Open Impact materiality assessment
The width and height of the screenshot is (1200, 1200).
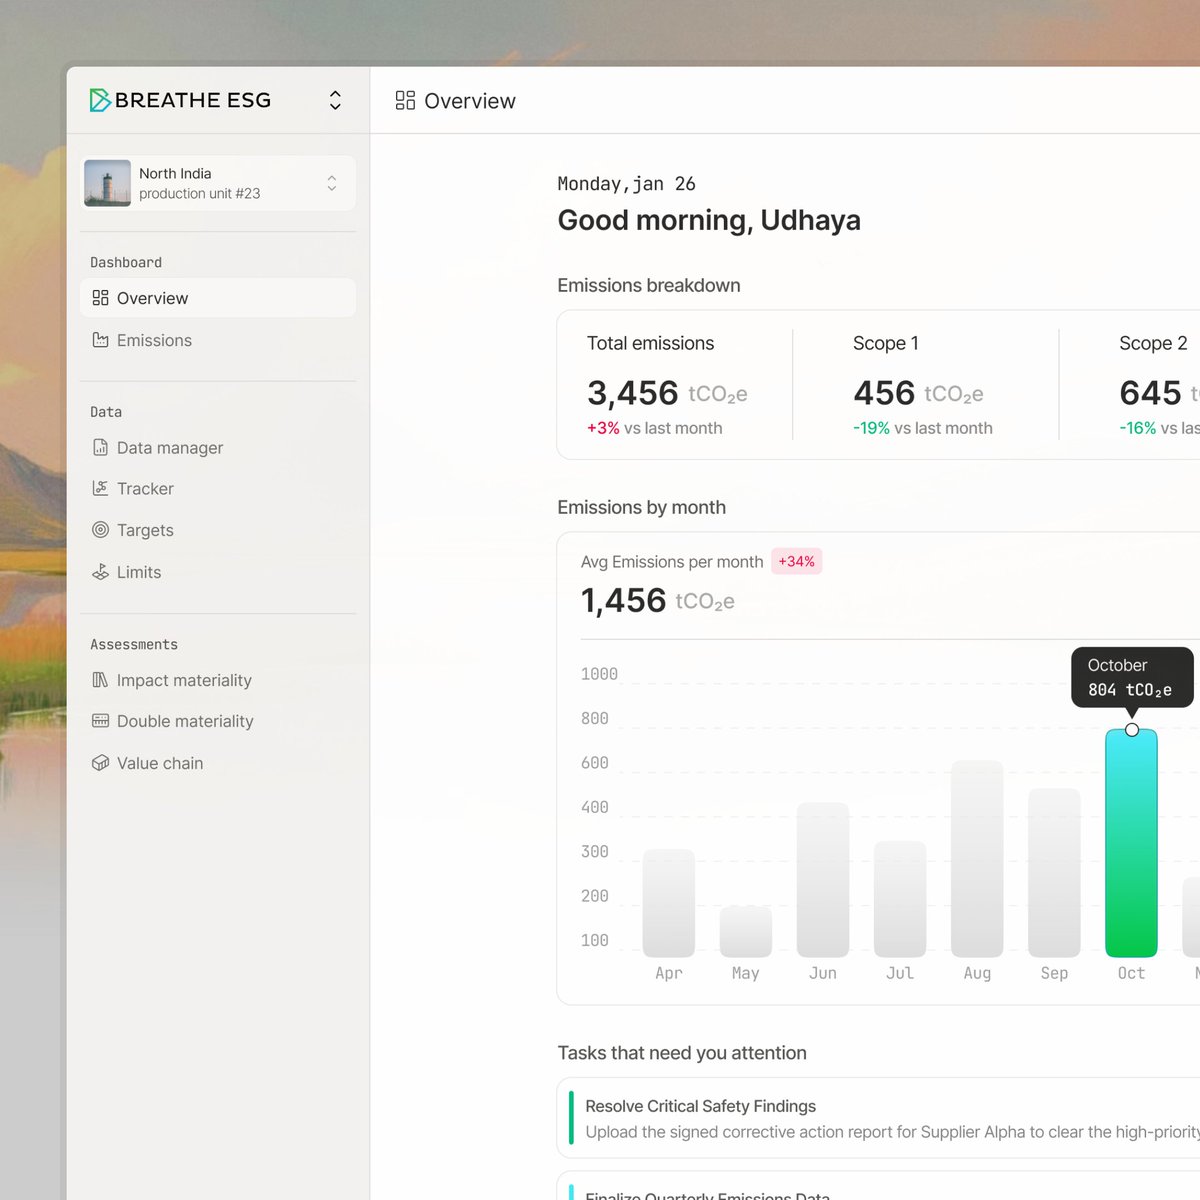click(218, 680)
